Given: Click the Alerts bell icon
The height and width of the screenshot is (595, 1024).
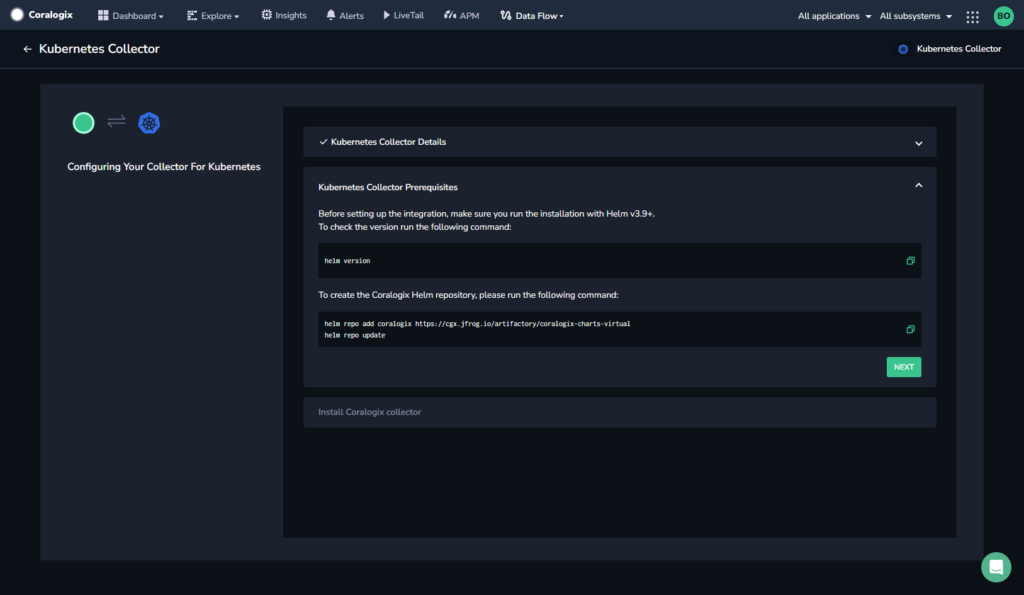Looking at the screenshot, I should tap(331, 14).
